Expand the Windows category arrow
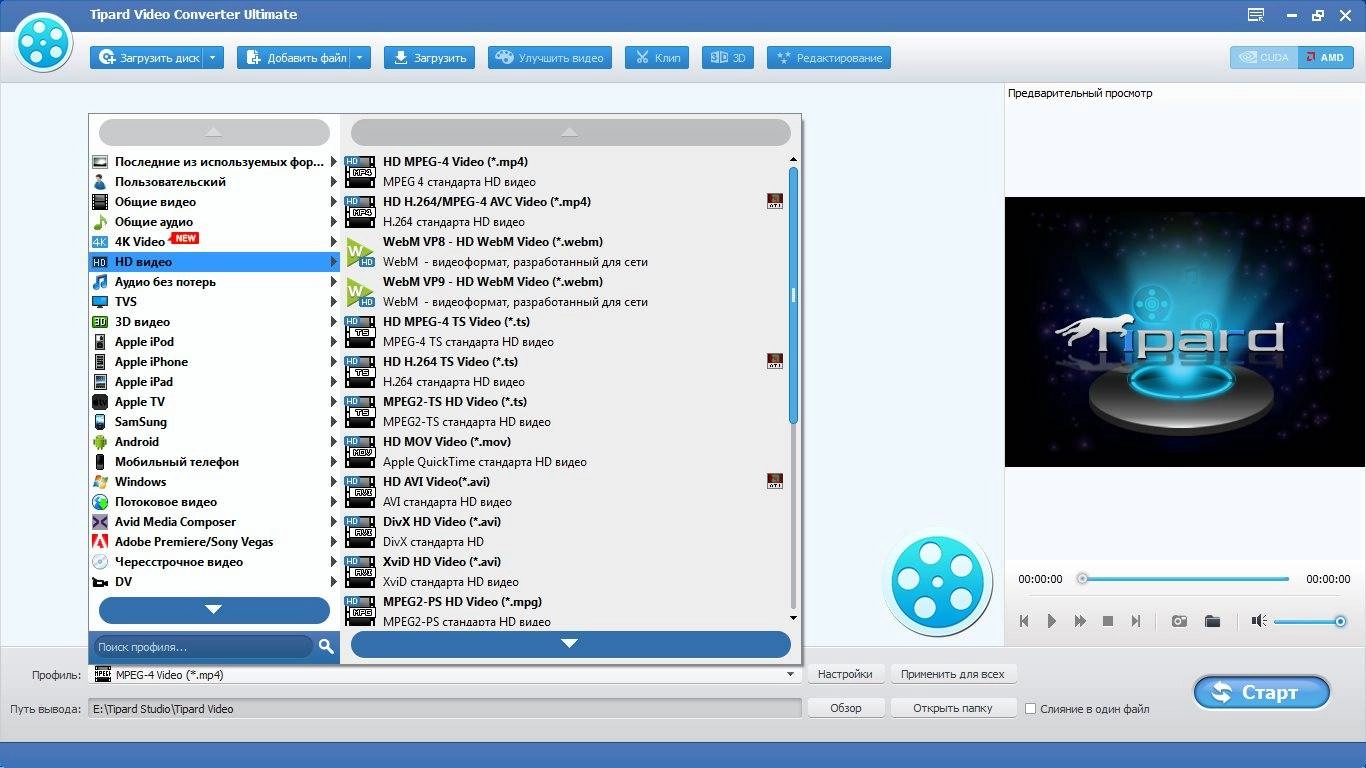The width and height of the screenshot is (1366, 768). click(334, 481)
